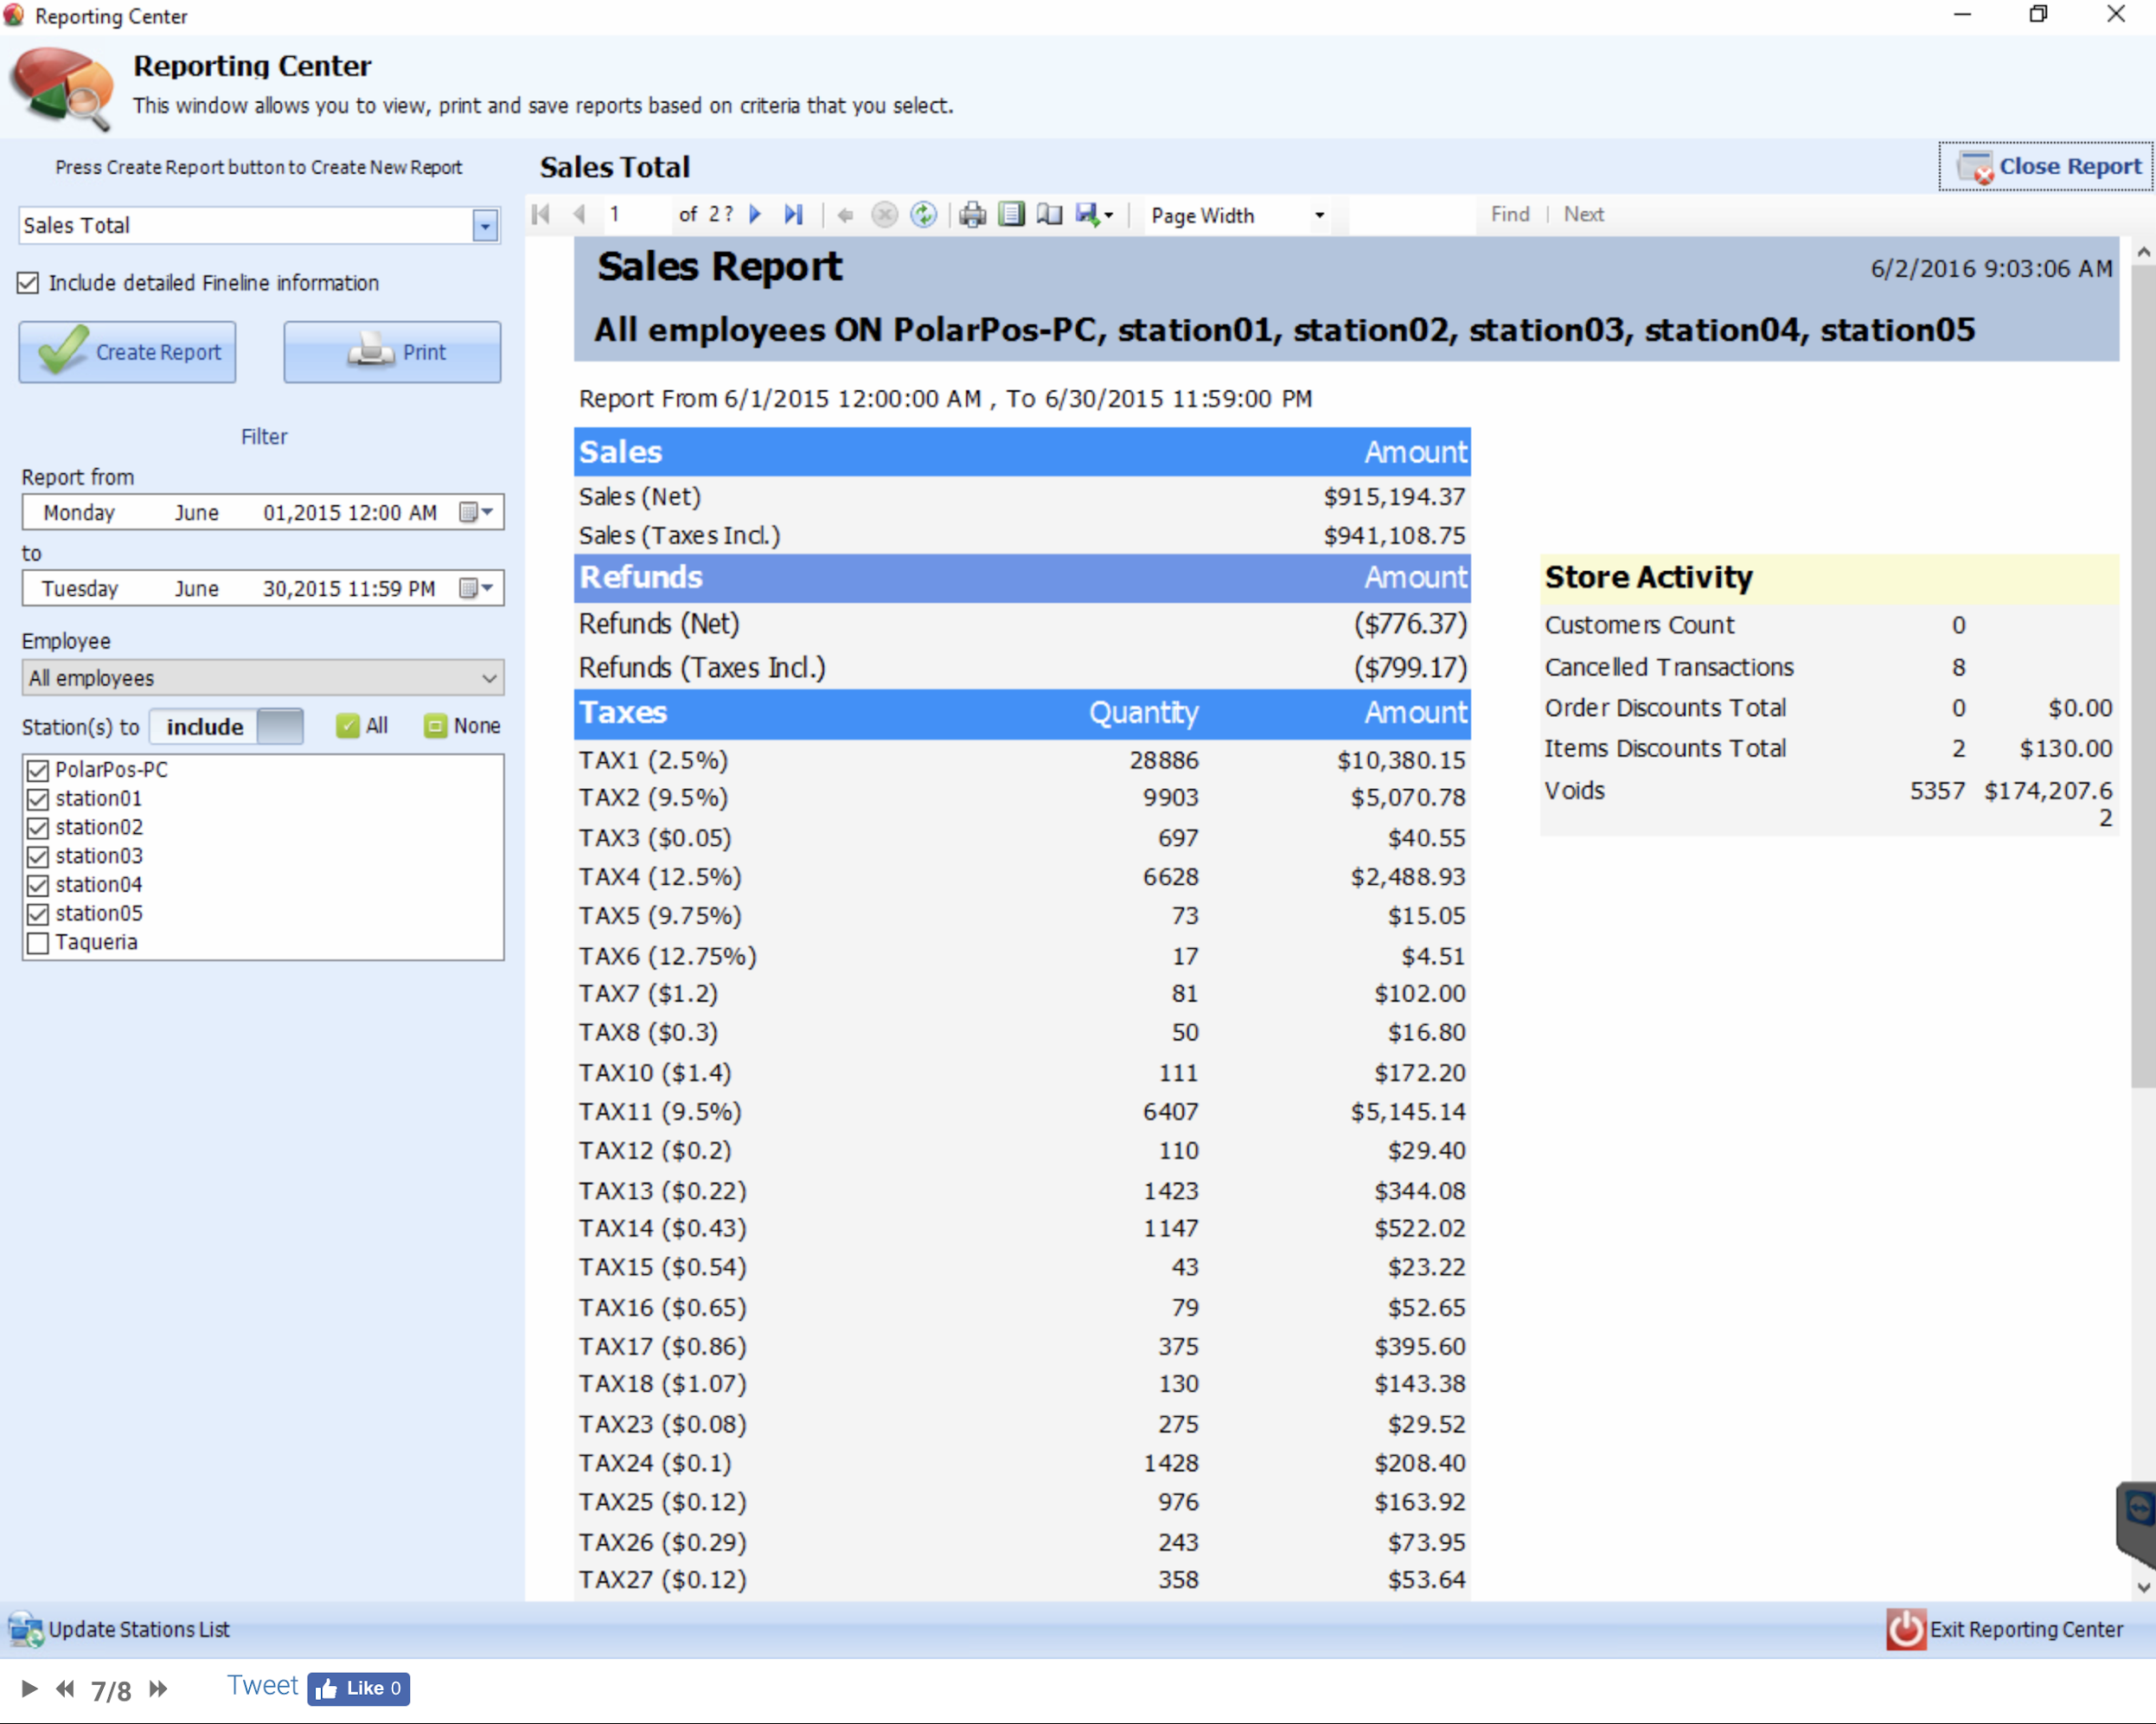Stop report rendering
The width and height of the screenshot is (2156, 1724).
click(x=884, y=215)
